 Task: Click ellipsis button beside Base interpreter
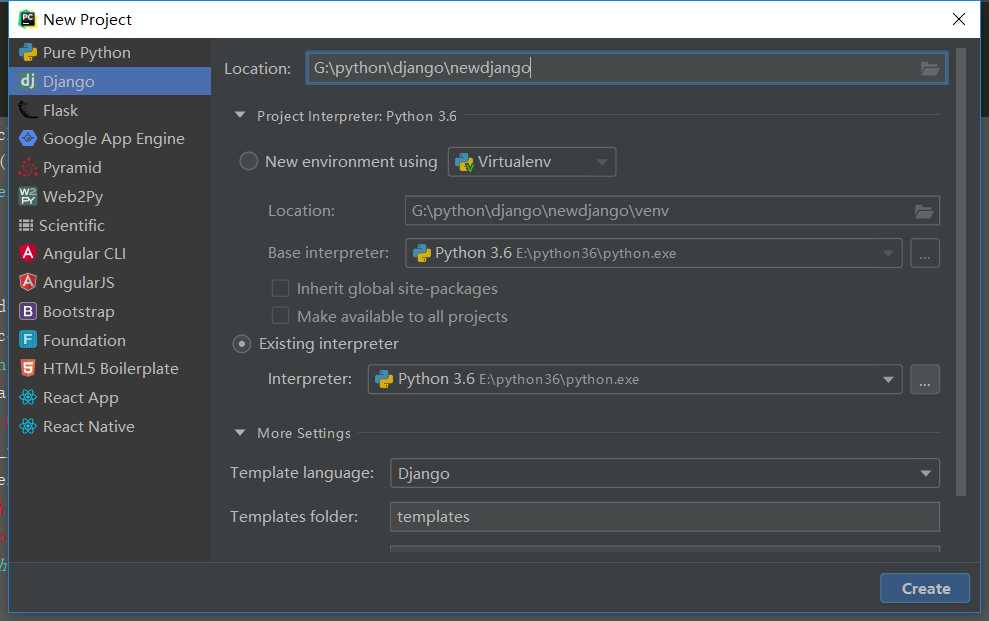click(925, 253)
